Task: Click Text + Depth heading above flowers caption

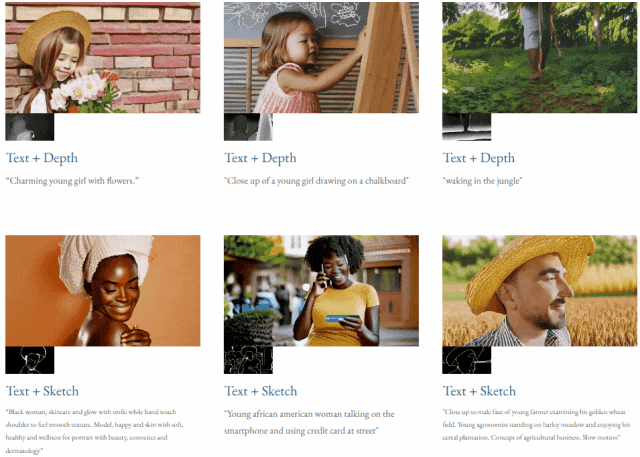Action: [42, 158]
